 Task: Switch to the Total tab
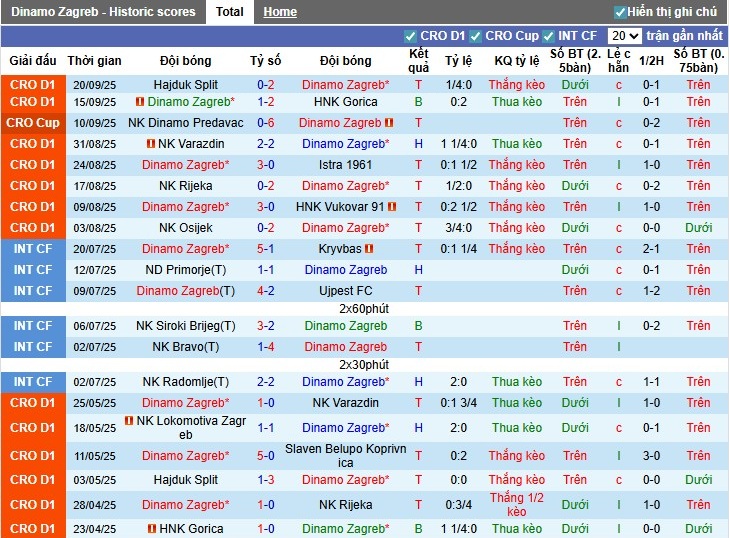click(229, 12)
